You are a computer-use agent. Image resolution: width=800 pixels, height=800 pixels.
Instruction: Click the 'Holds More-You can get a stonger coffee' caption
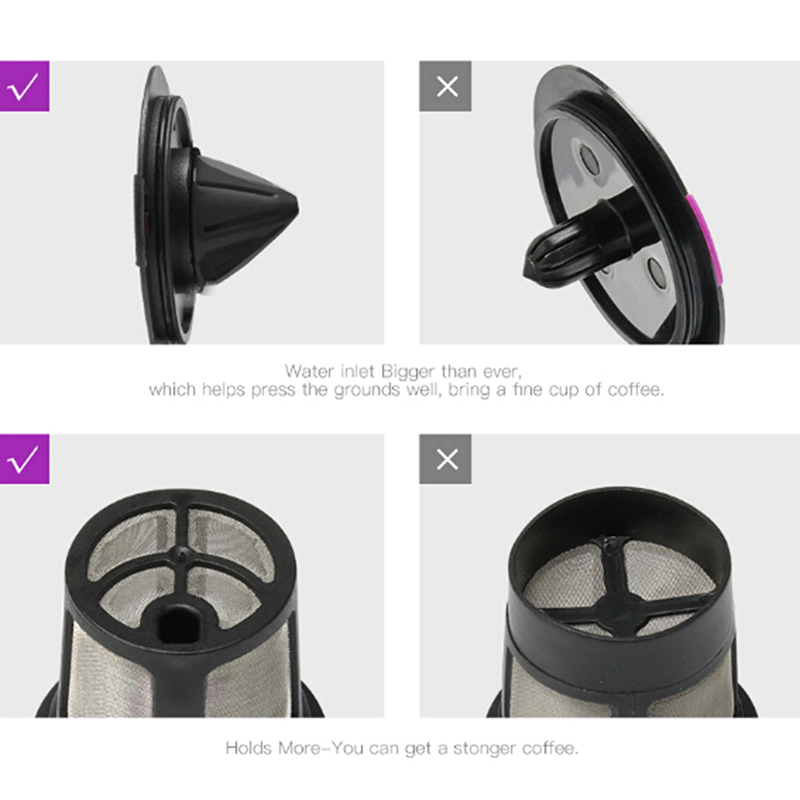pos(402,748)
